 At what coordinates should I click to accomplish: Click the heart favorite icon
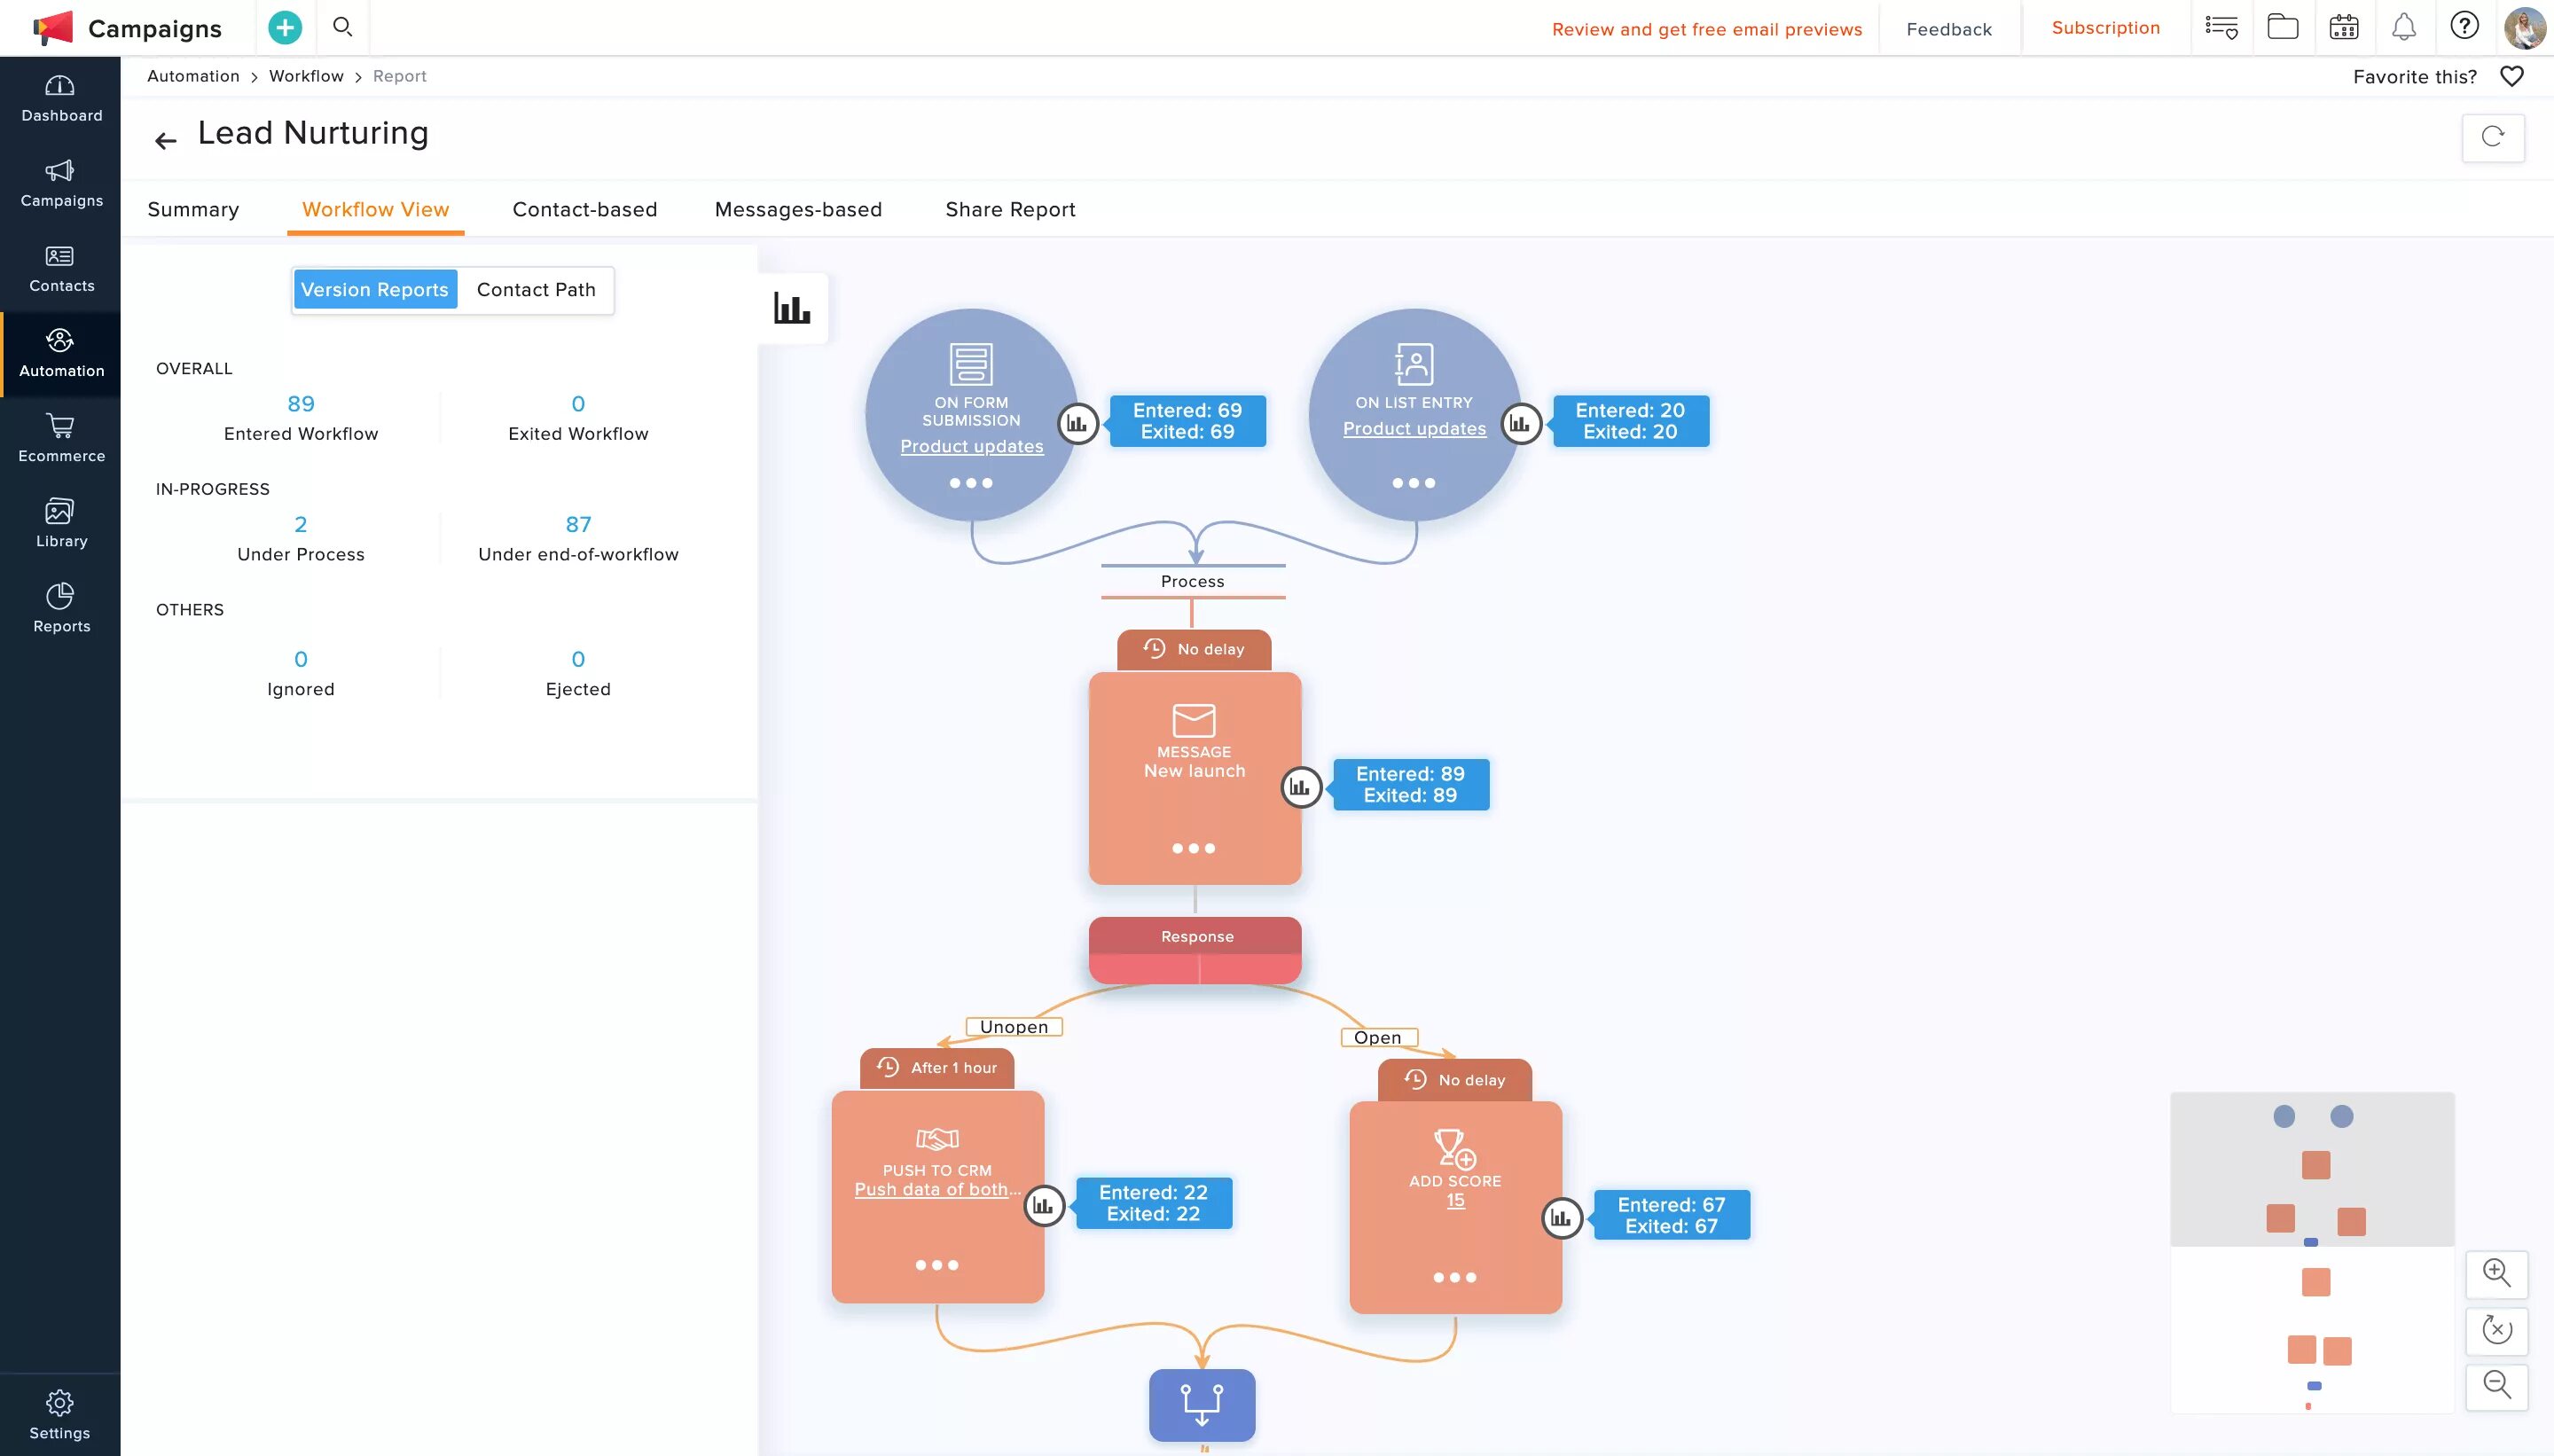click(2511, 77)
